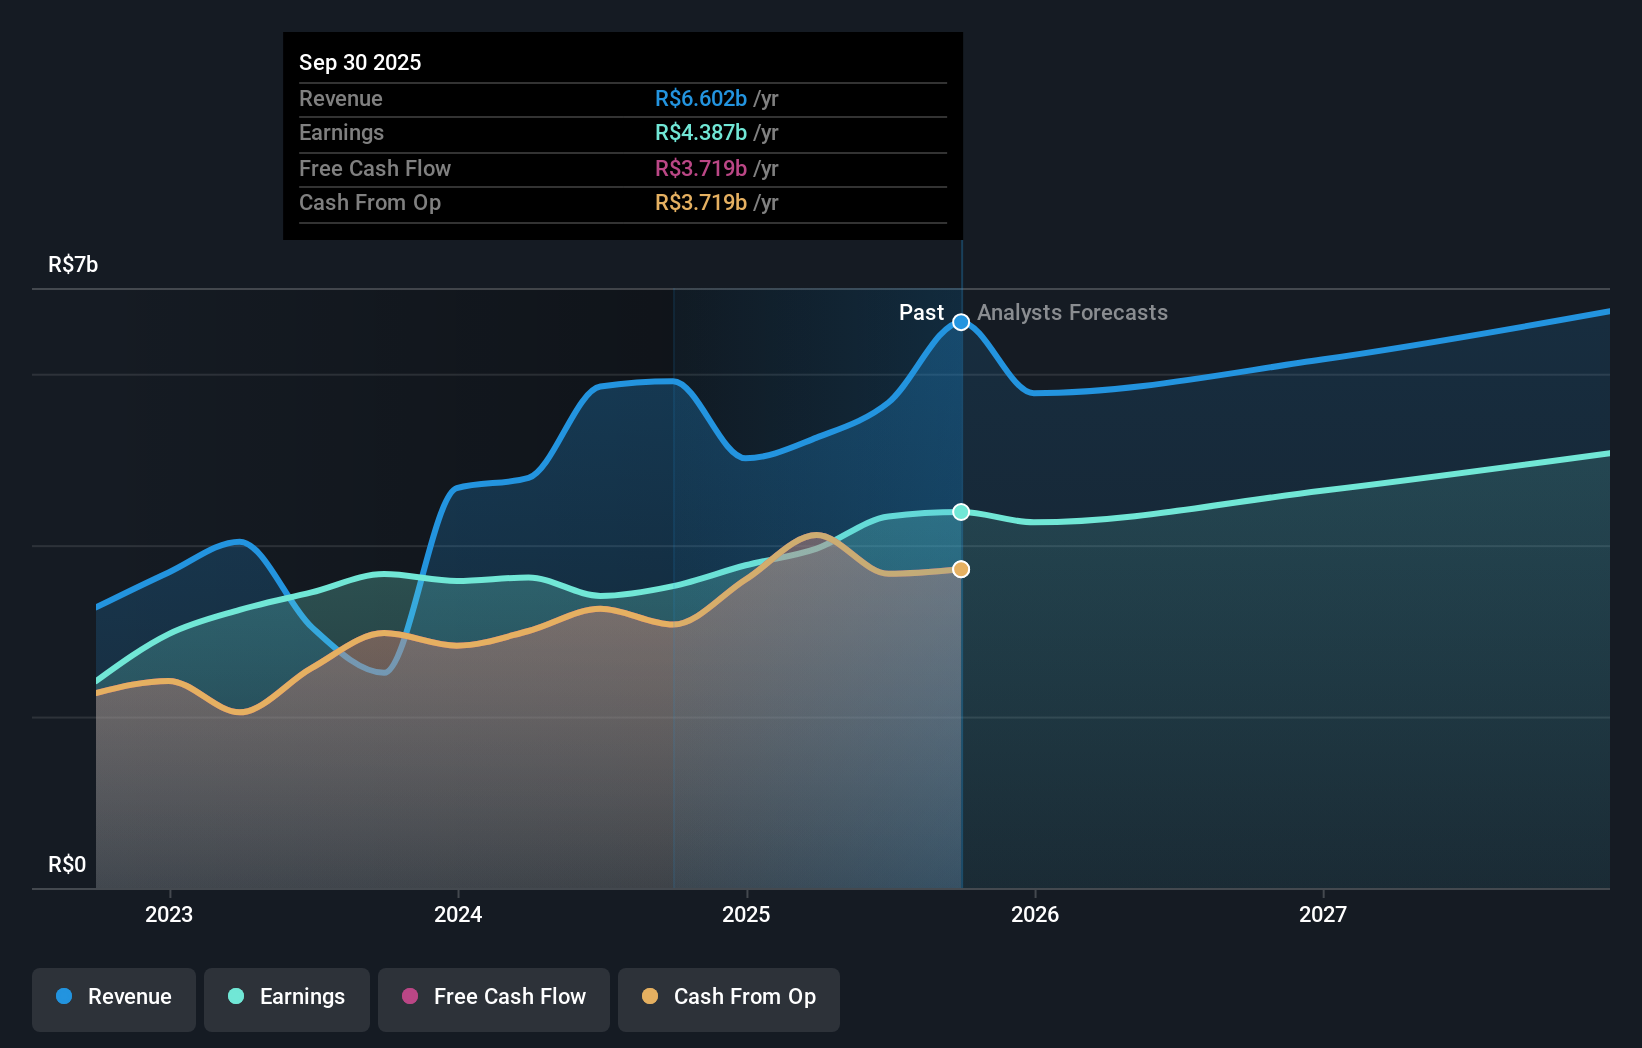Select the teal Earnings marker on the chart
The height and width of the screenshot is (1048, 1642).
[960, 512]
